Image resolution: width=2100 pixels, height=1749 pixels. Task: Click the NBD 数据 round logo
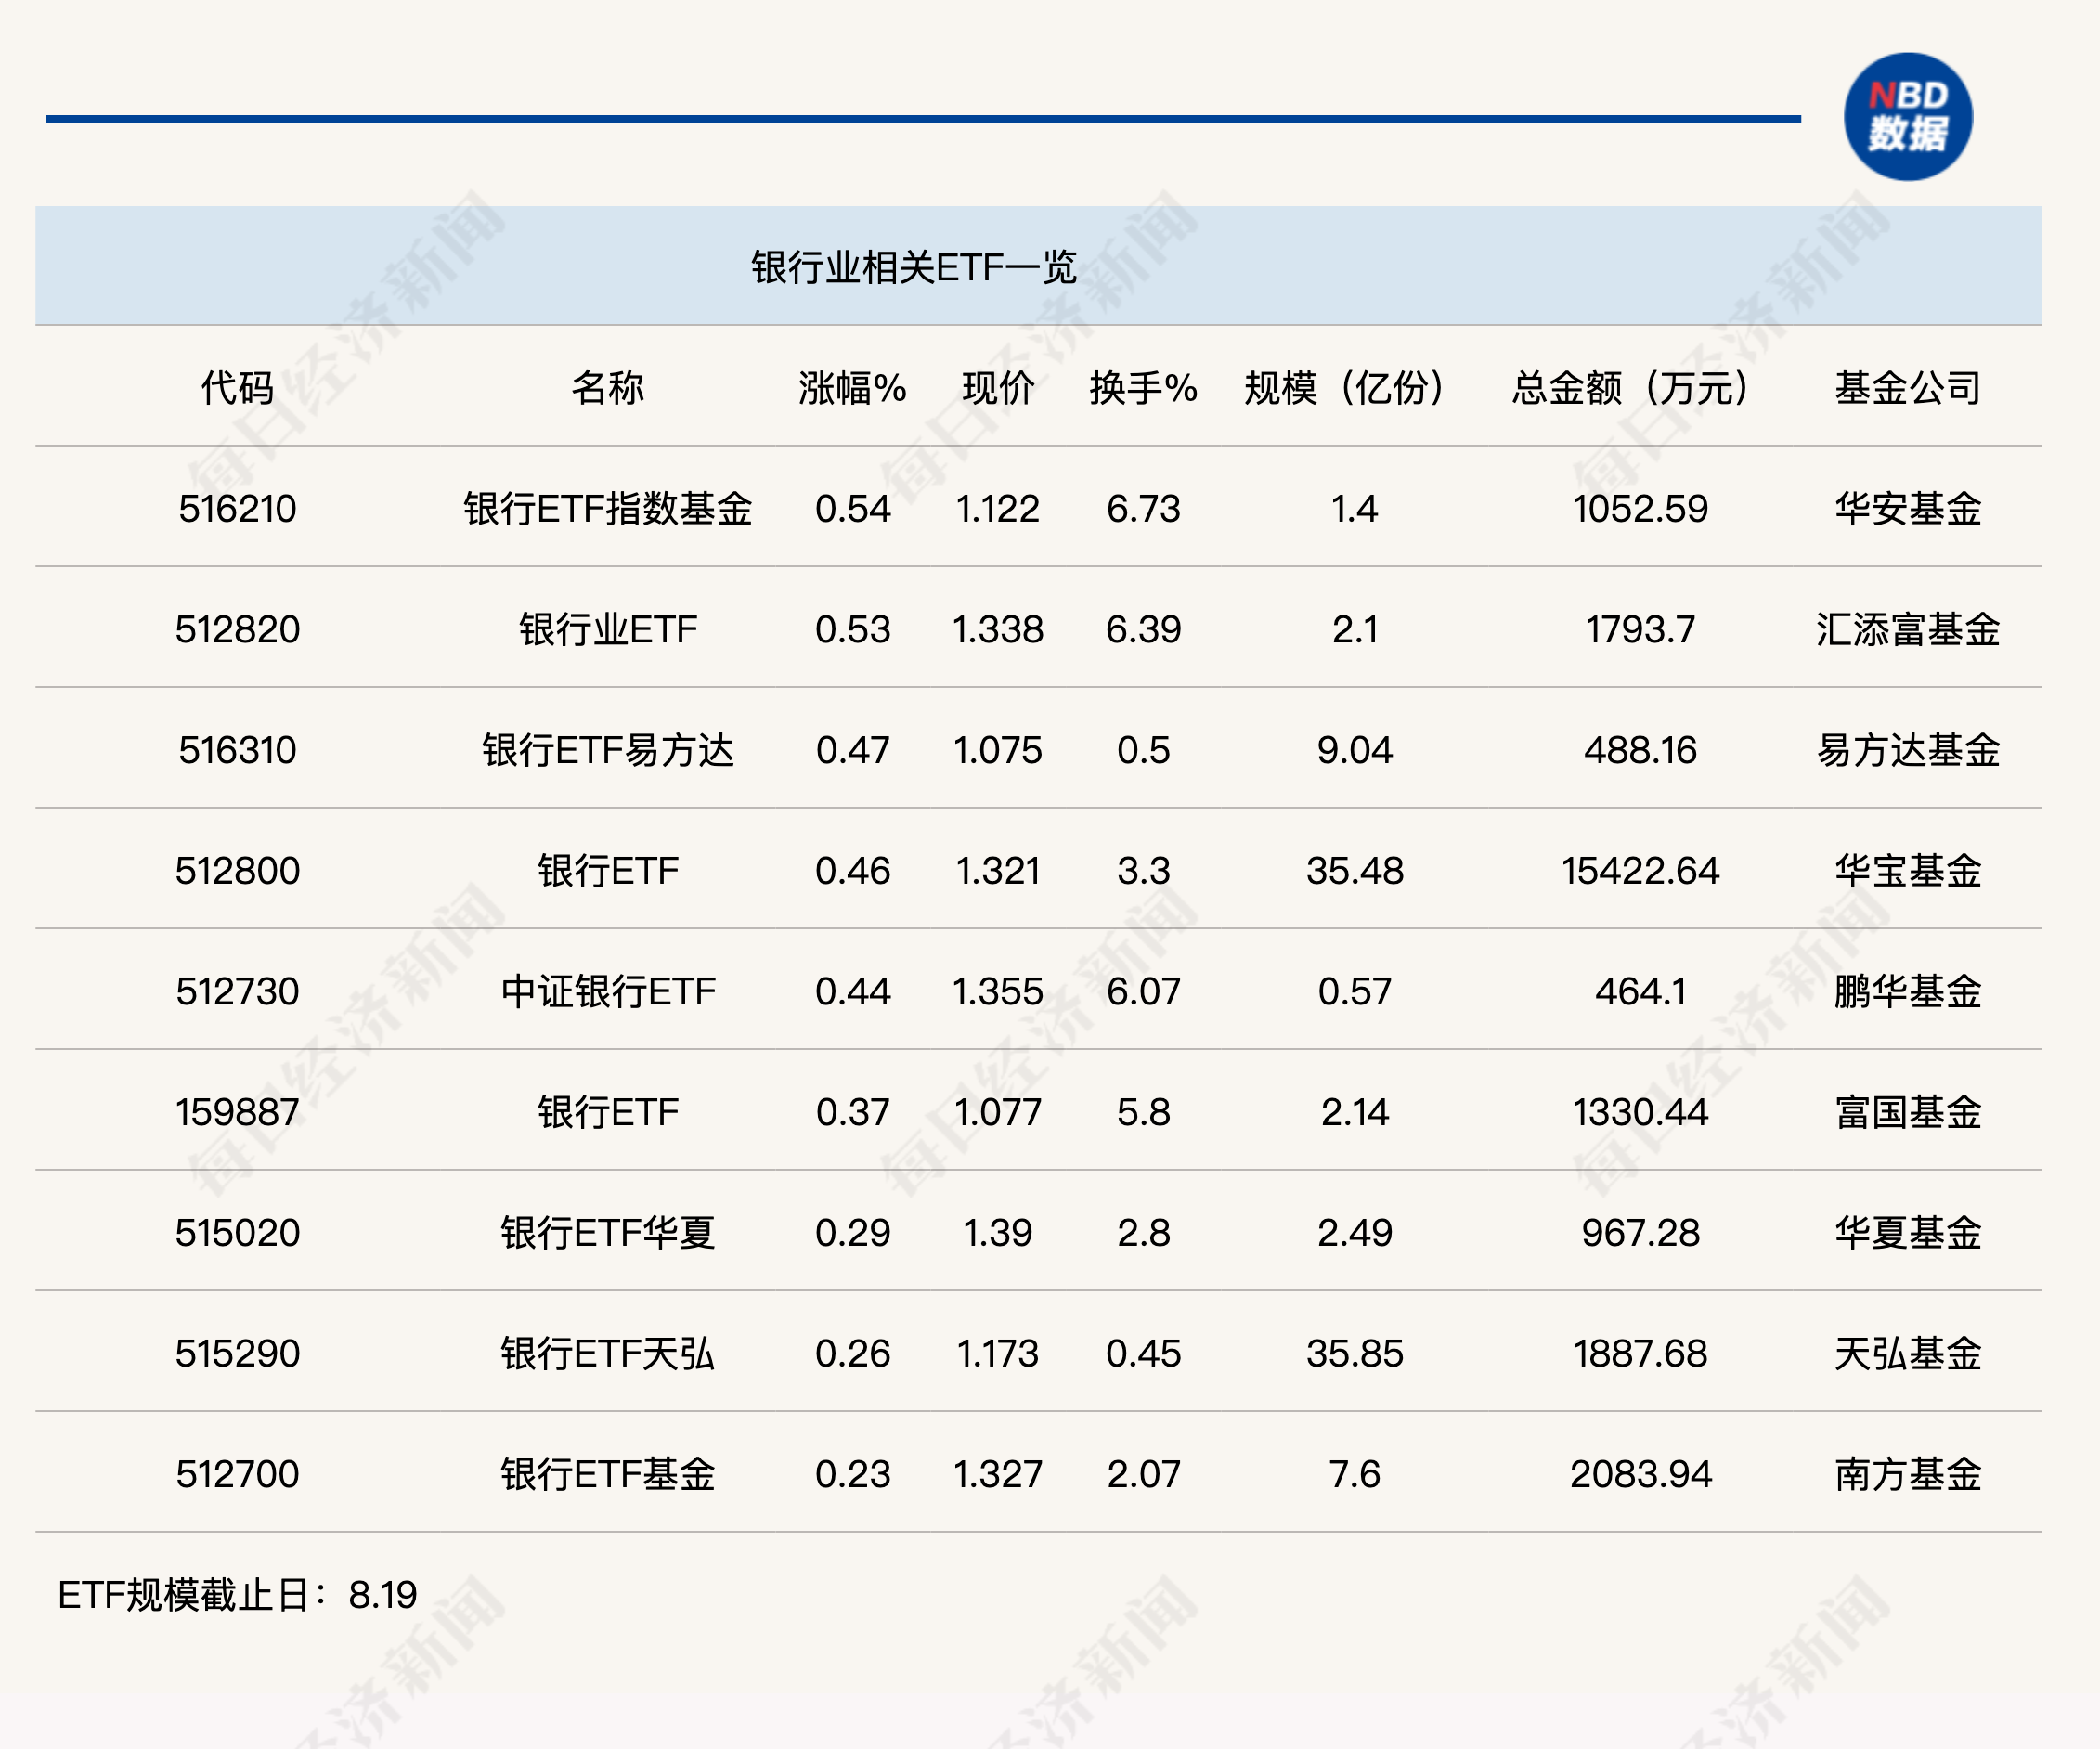click(1907, 117)
